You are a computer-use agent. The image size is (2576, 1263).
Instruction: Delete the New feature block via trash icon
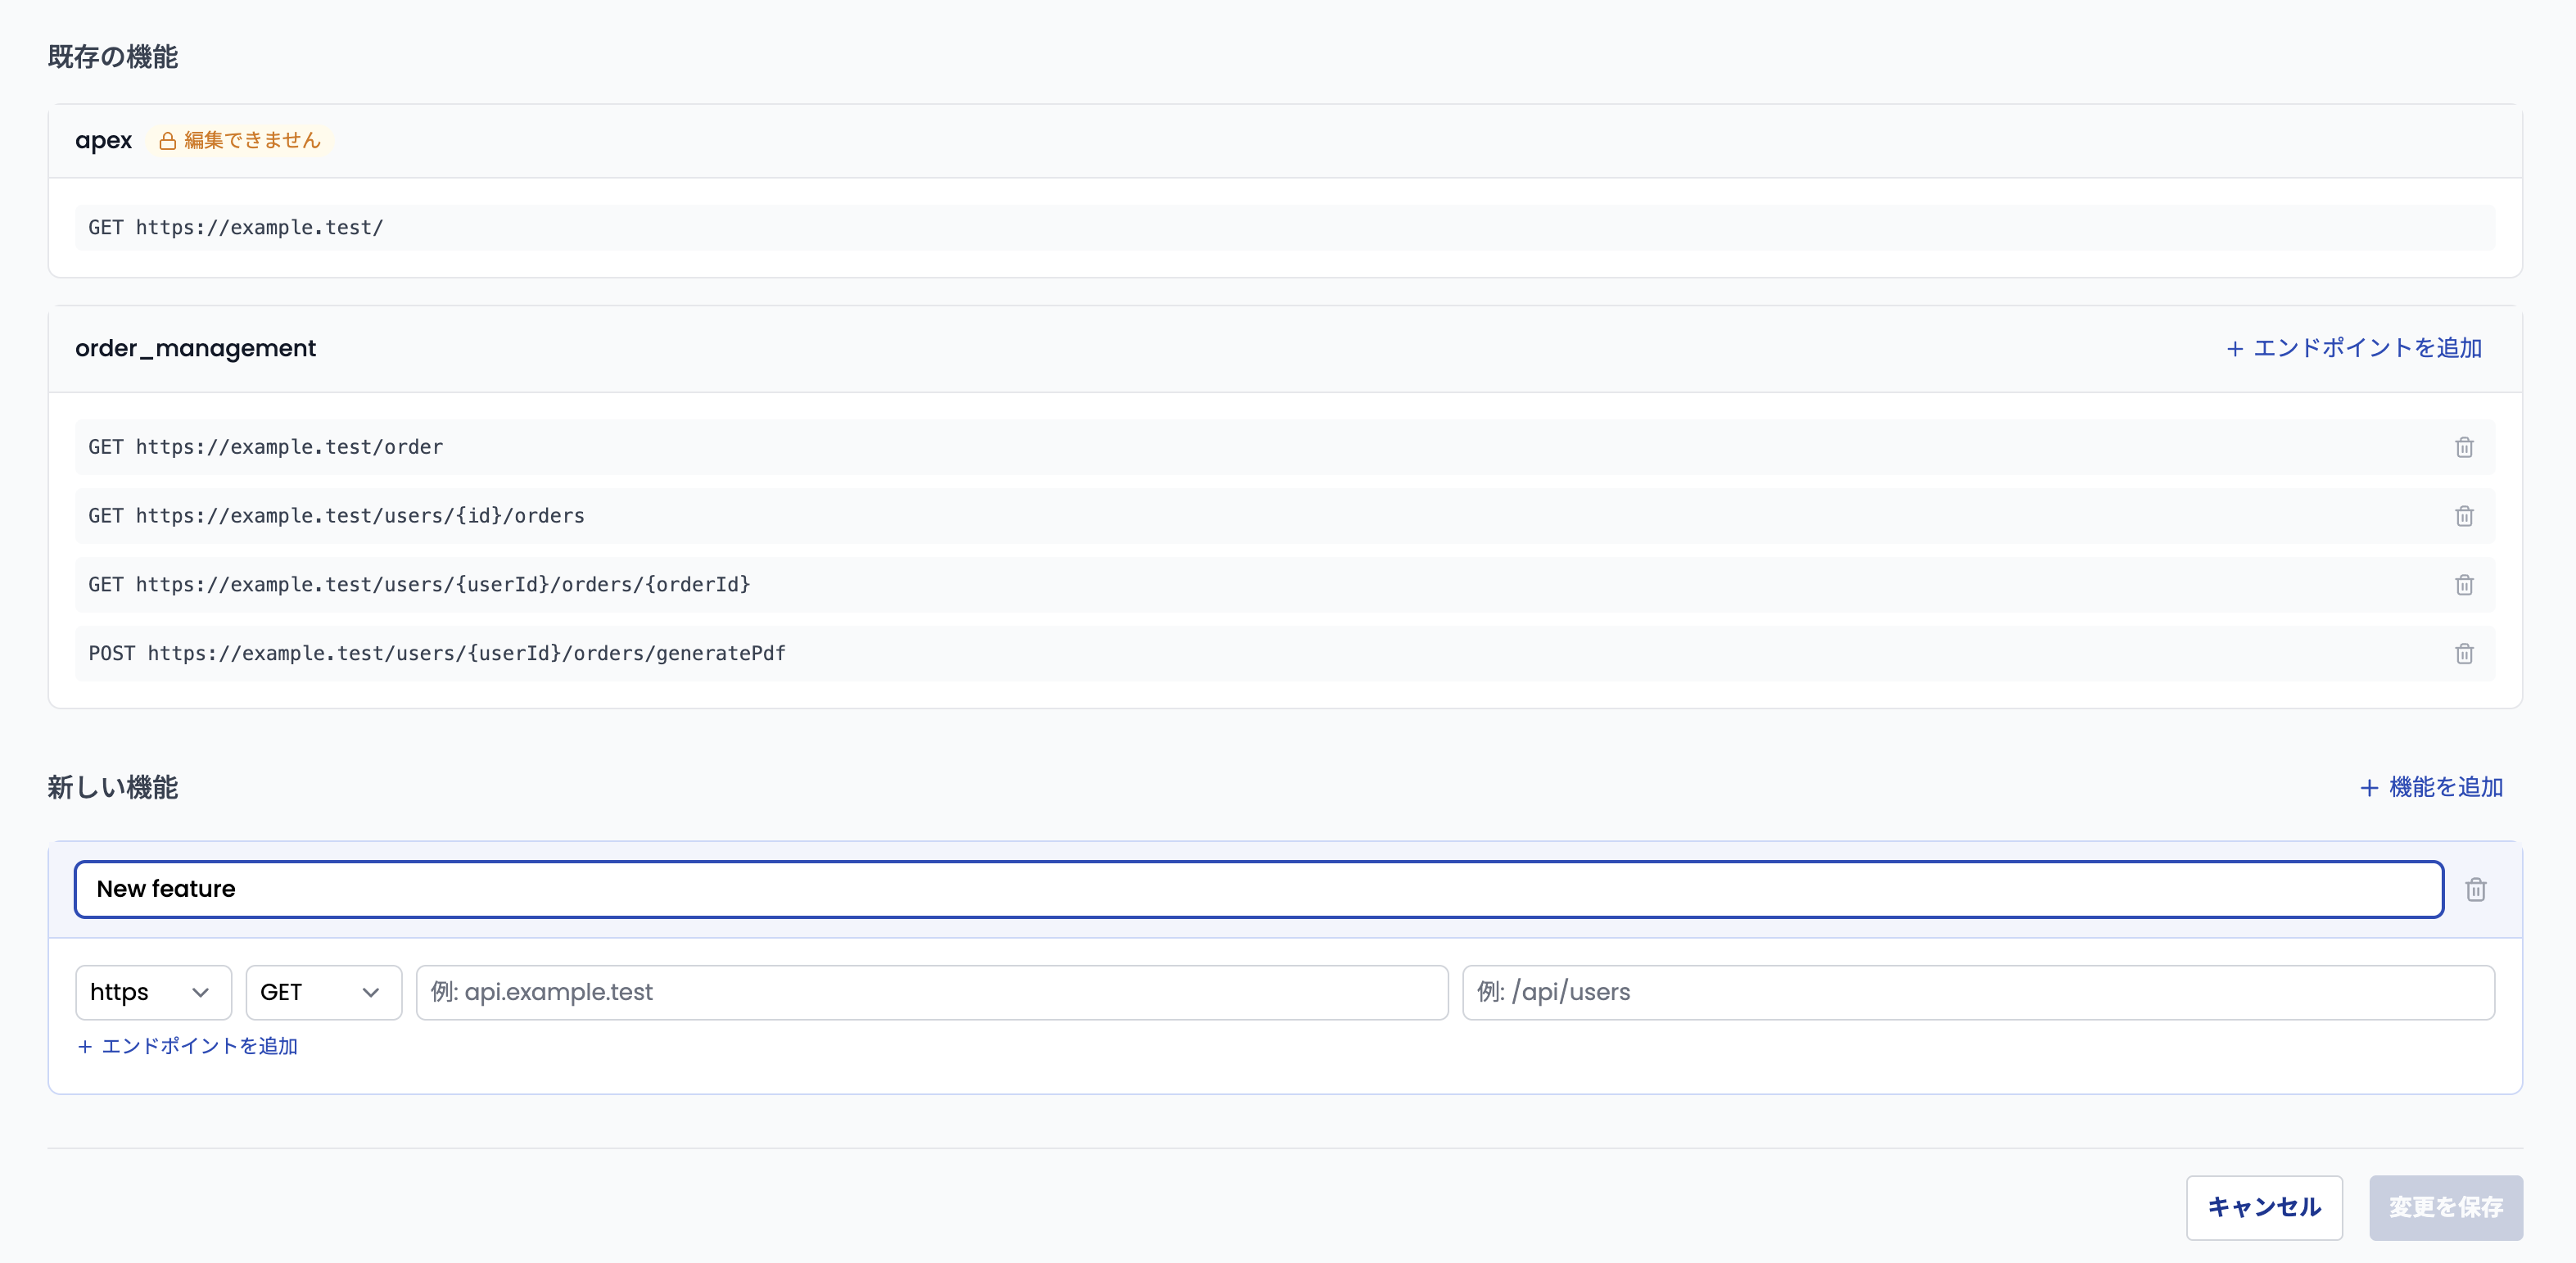[x=2476, y=889]
